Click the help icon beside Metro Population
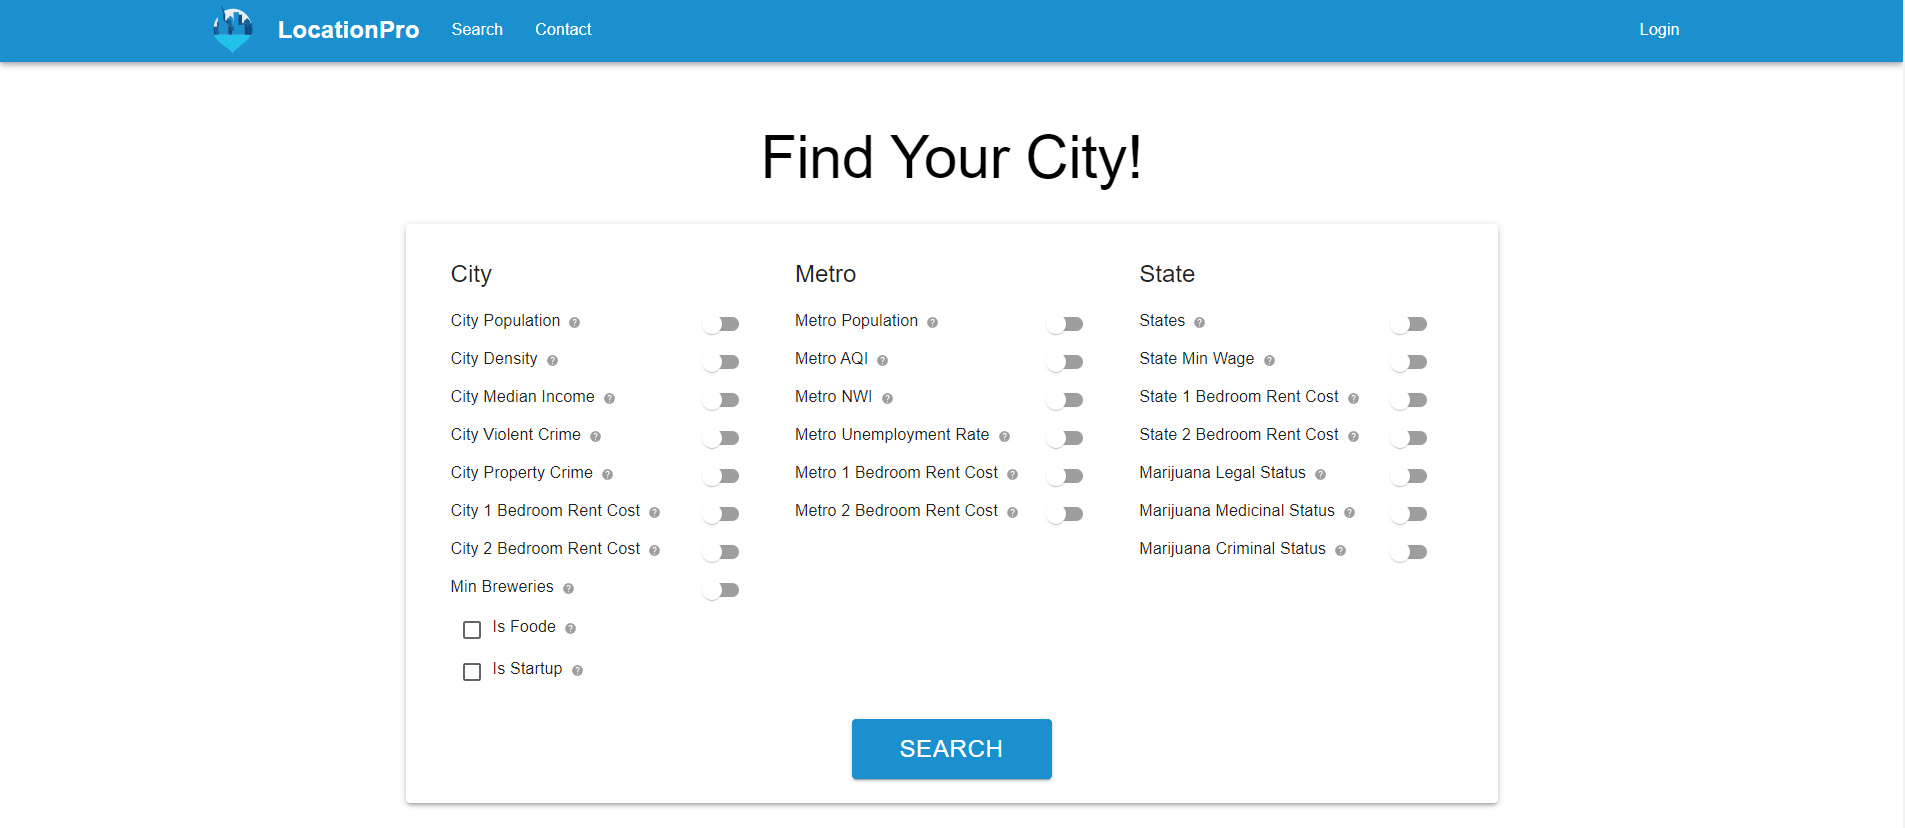Screen dimensions: 1905x828 [932, 322]
